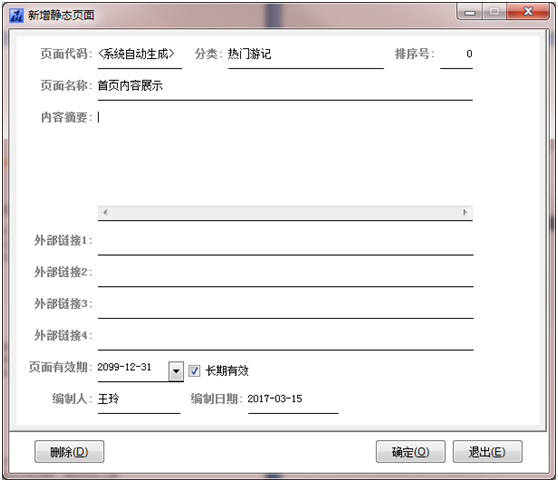558x482 pixels.
Task: Select the 外部链接3 input field
Action: pyautogui.click(x=285, y=304)
